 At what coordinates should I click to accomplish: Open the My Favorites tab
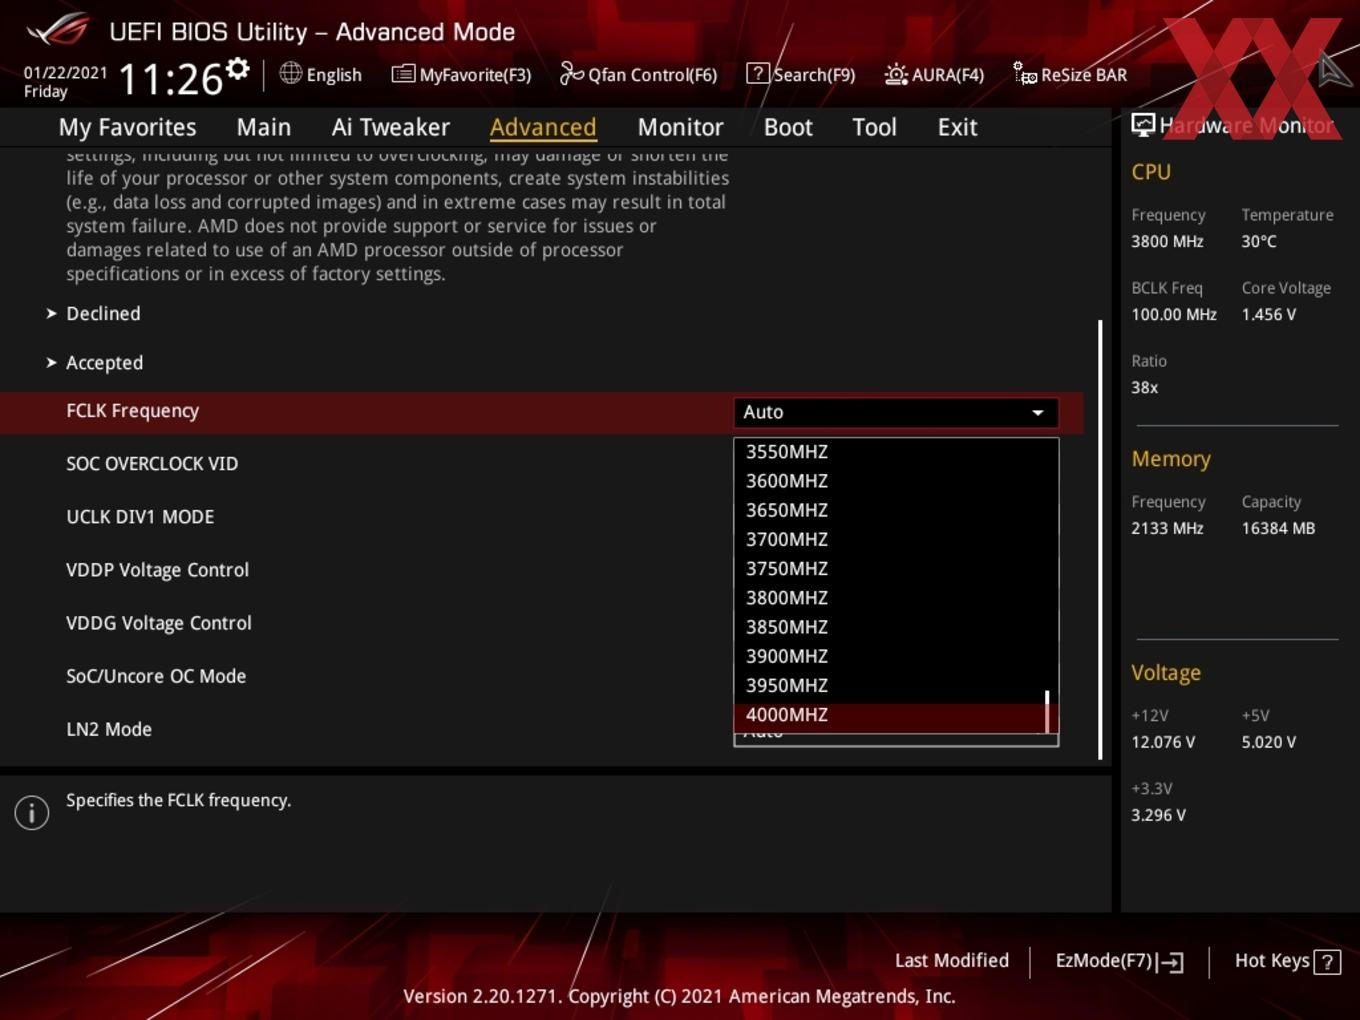127,127
